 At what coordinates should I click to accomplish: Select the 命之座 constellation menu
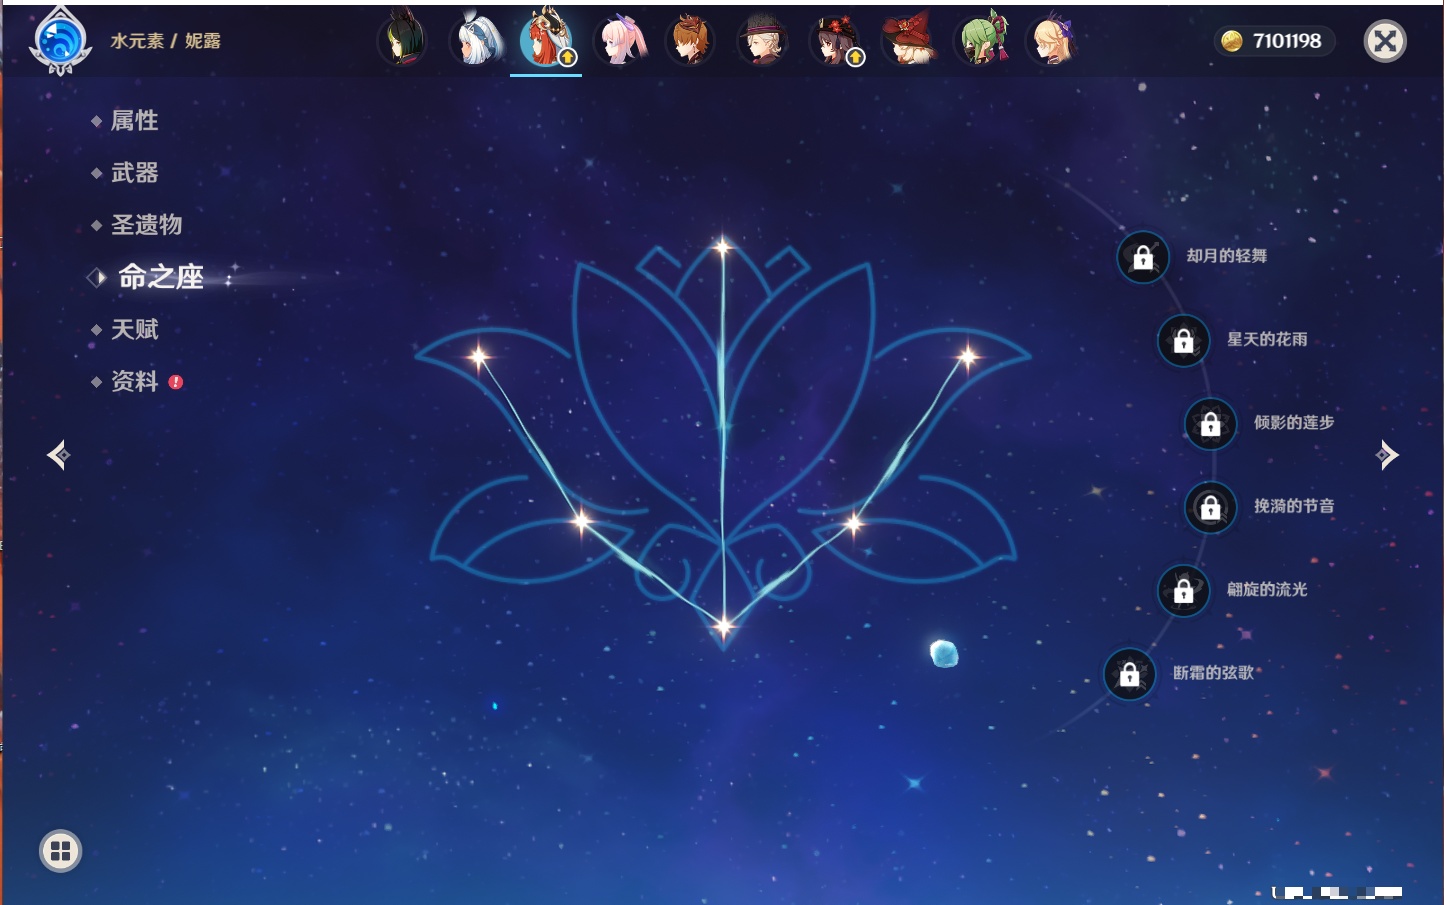160,277
